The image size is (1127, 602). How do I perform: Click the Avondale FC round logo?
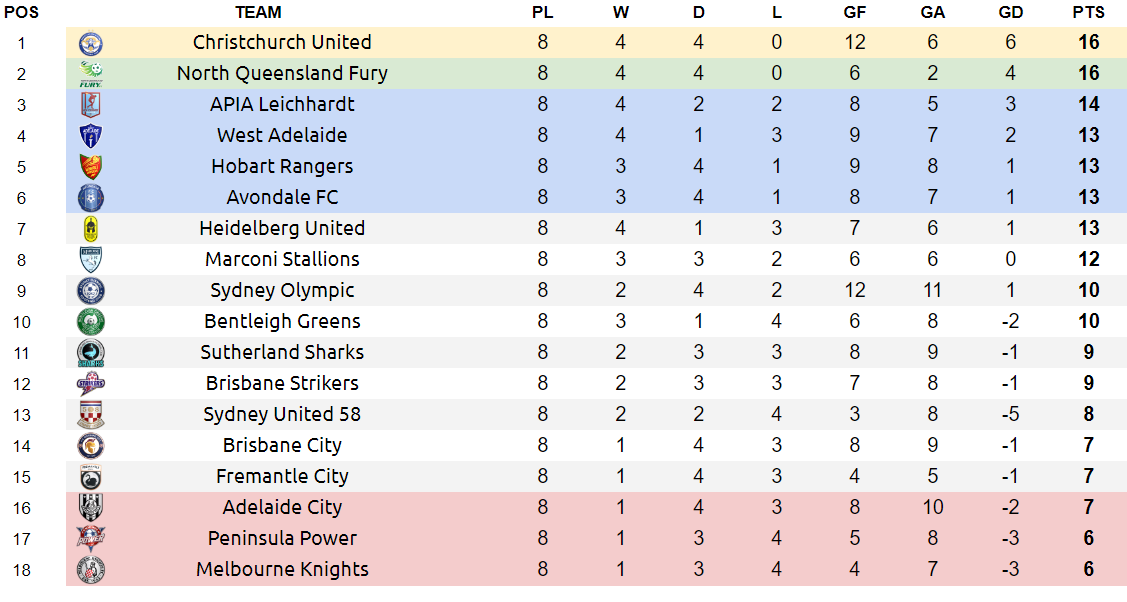point(91,198)
